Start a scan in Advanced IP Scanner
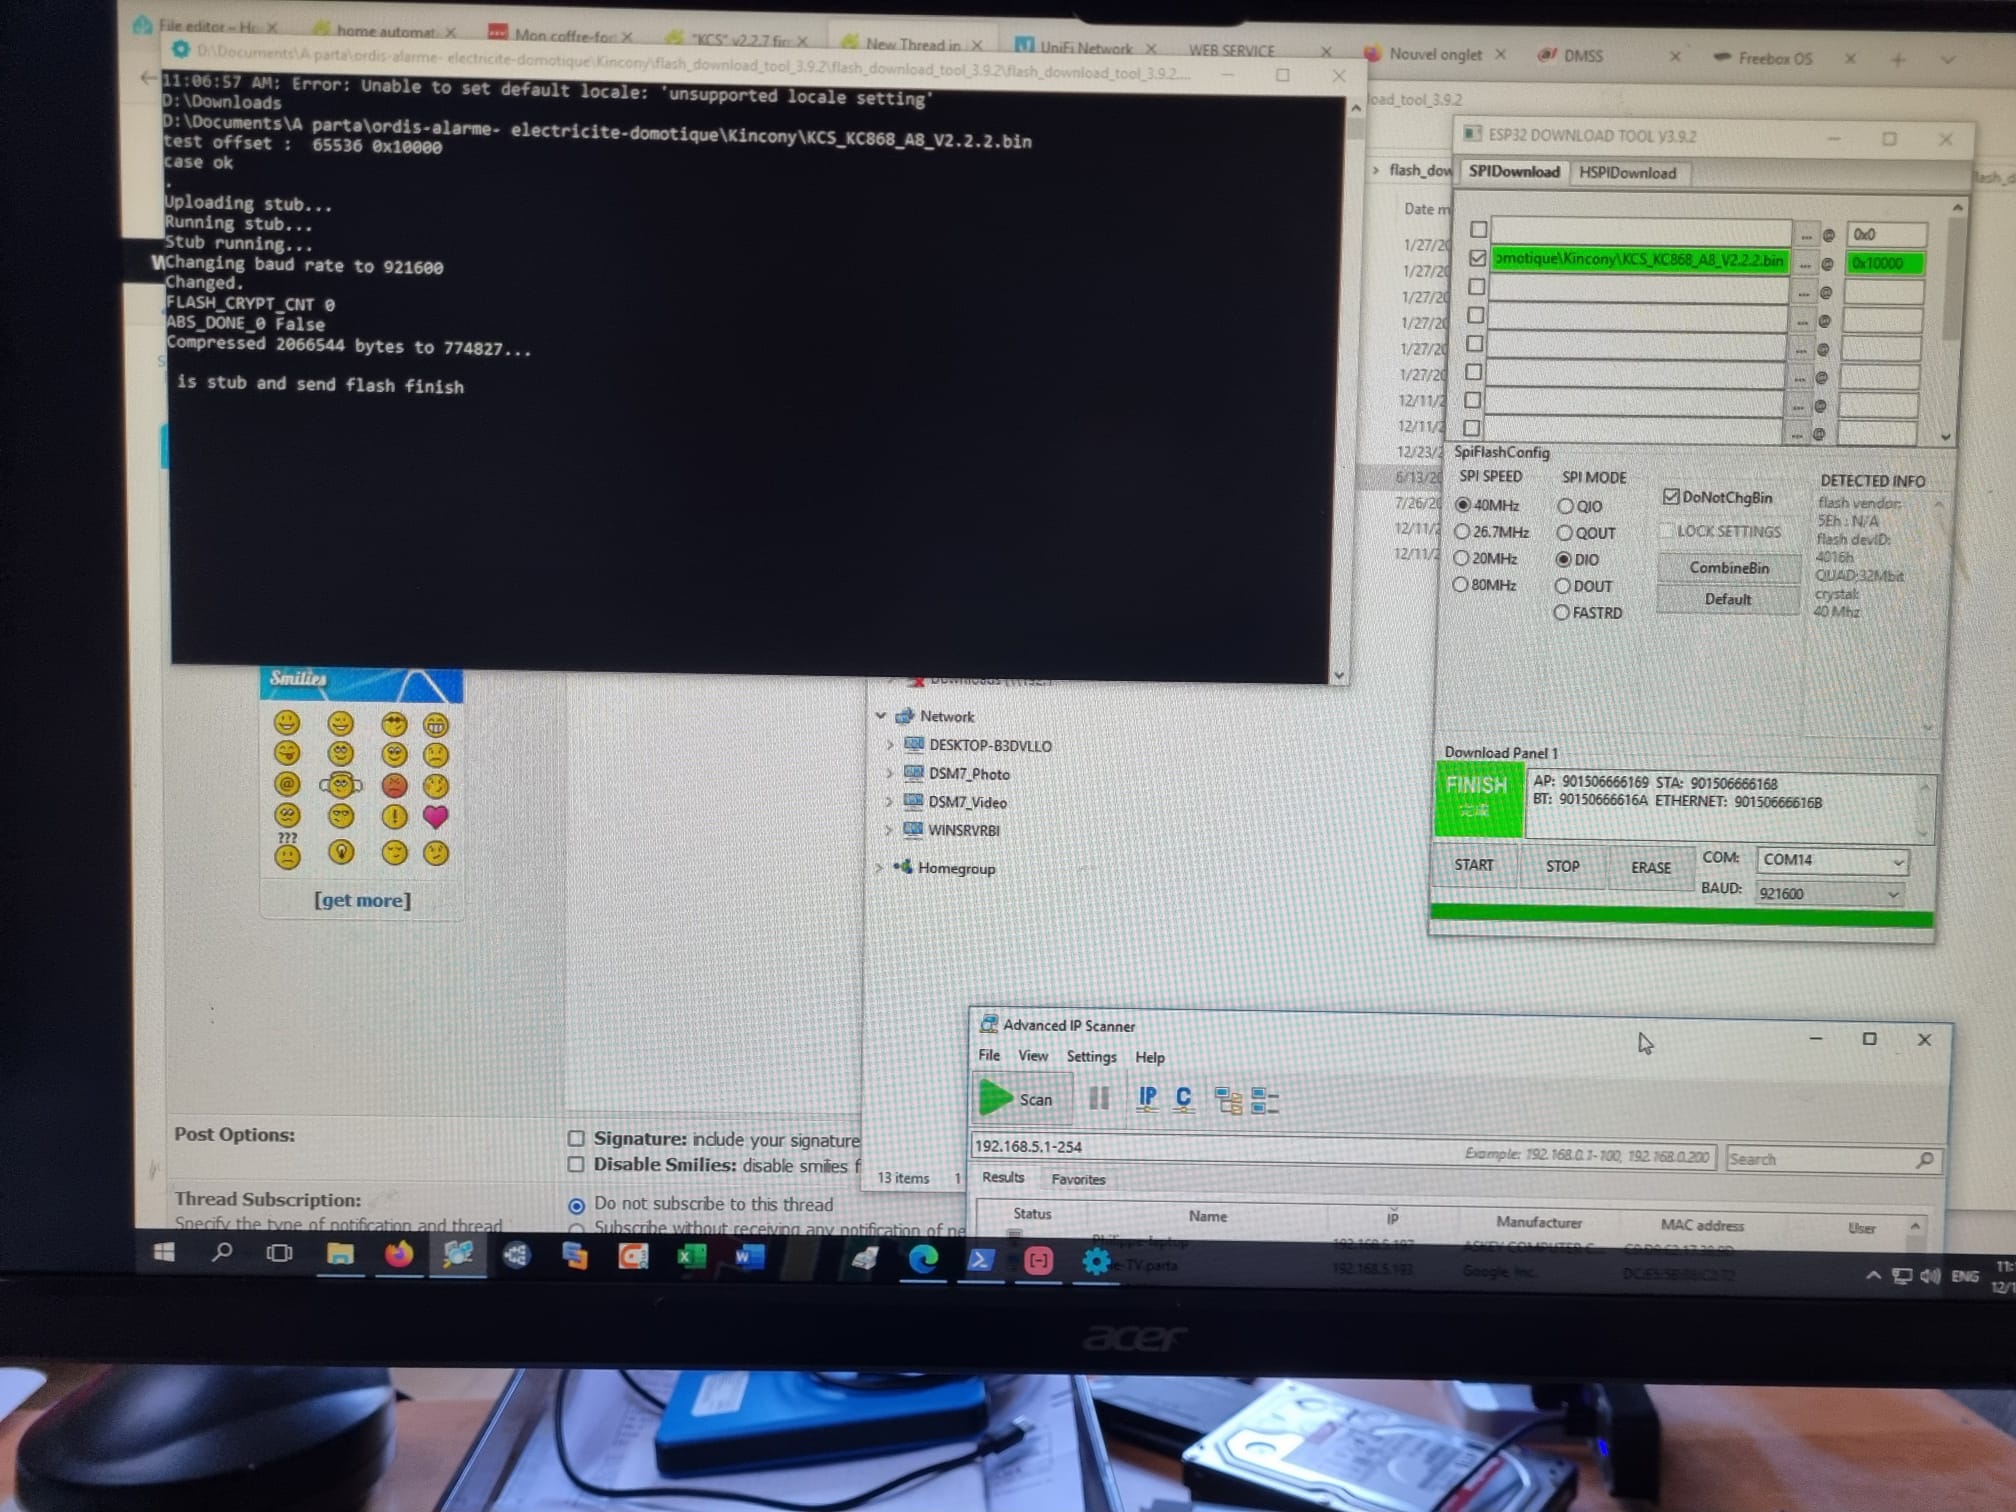The image size is (2016, 1512). tap(1021, 1098)
